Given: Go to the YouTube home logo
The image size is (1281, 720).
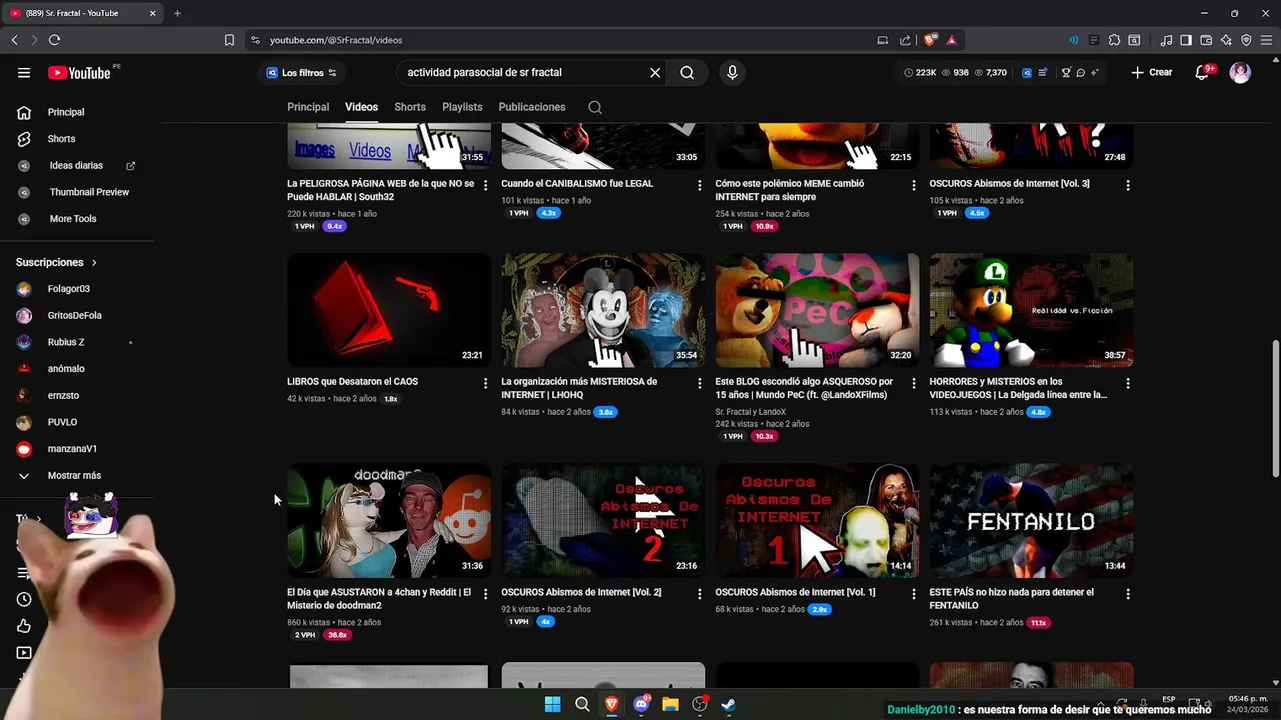Looking at the screenshot, I should (x=79, y=72).
